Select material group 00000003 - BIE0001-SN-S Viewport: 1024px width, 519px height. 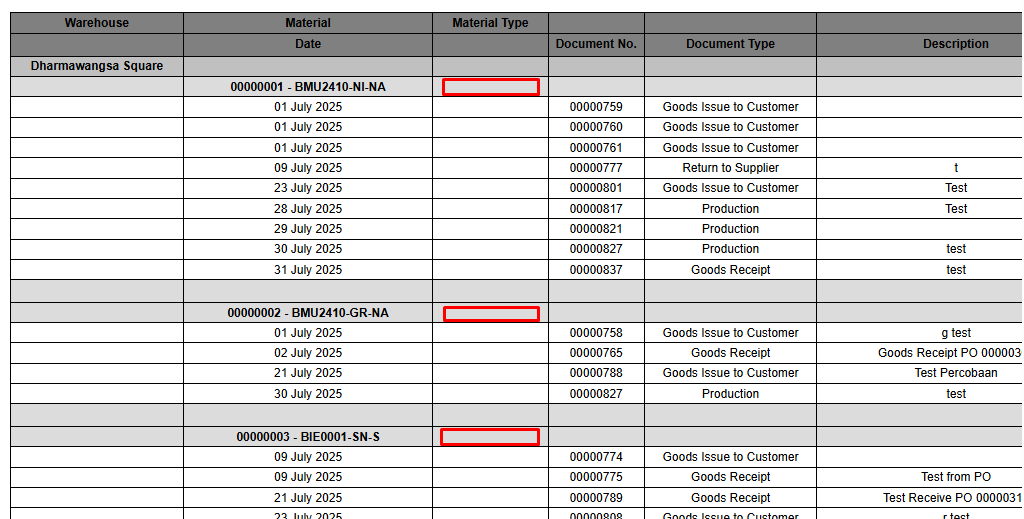click(x=308, y=437)
